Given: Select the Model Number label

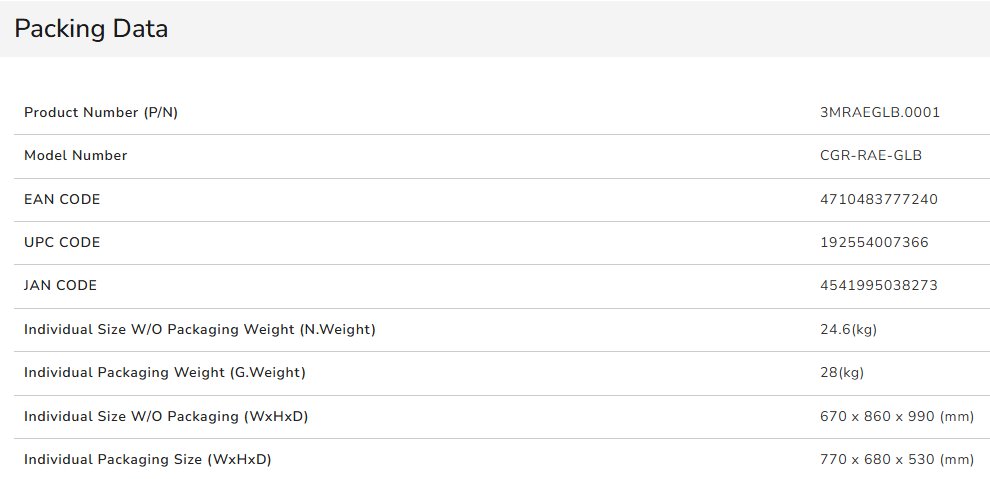Looking at the screenshot, I should pos(76,155).
